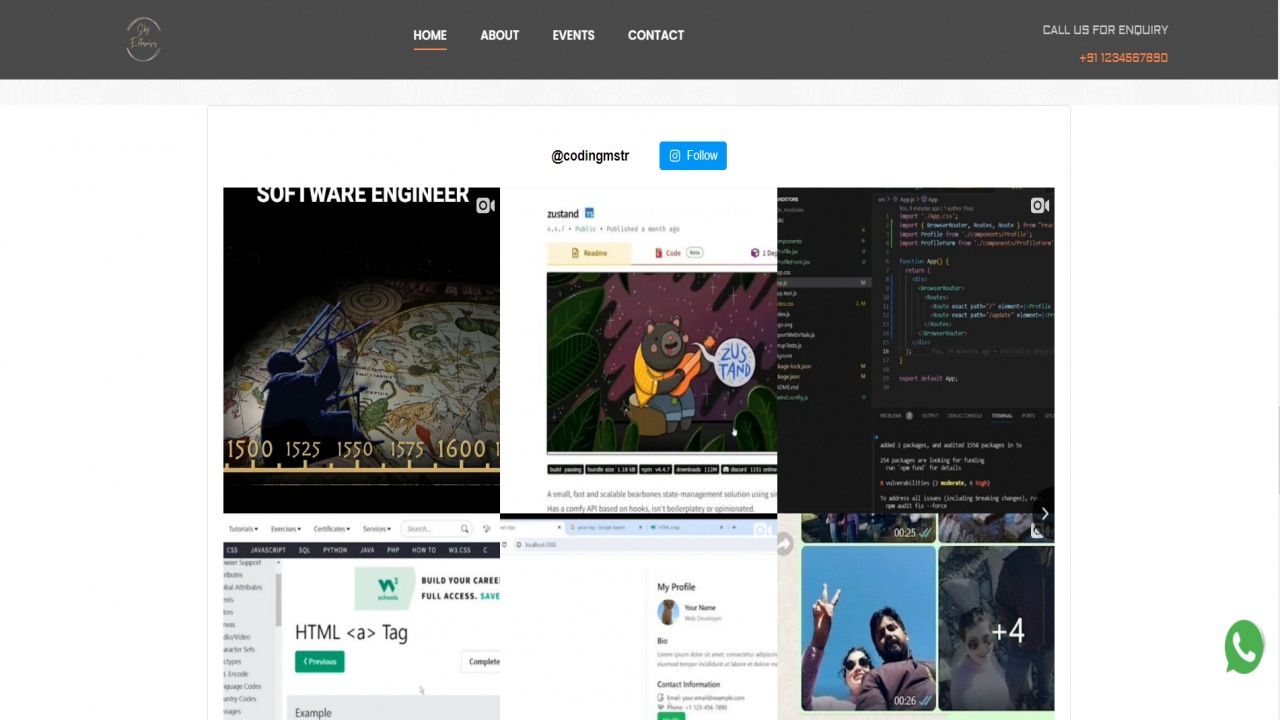Open the HOME menu item
This screenshot has width=1280, height=720.
430,35
